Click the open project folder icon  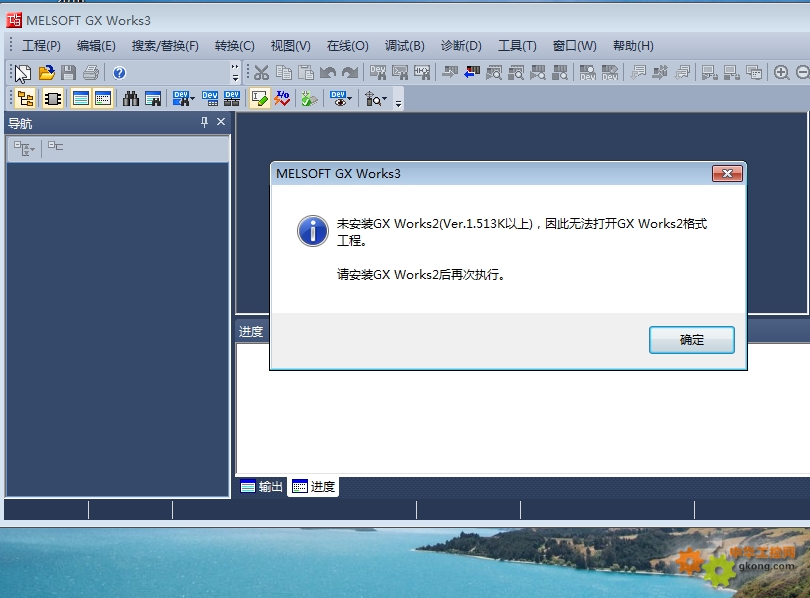pyautogui.click(x=46, y=73)
